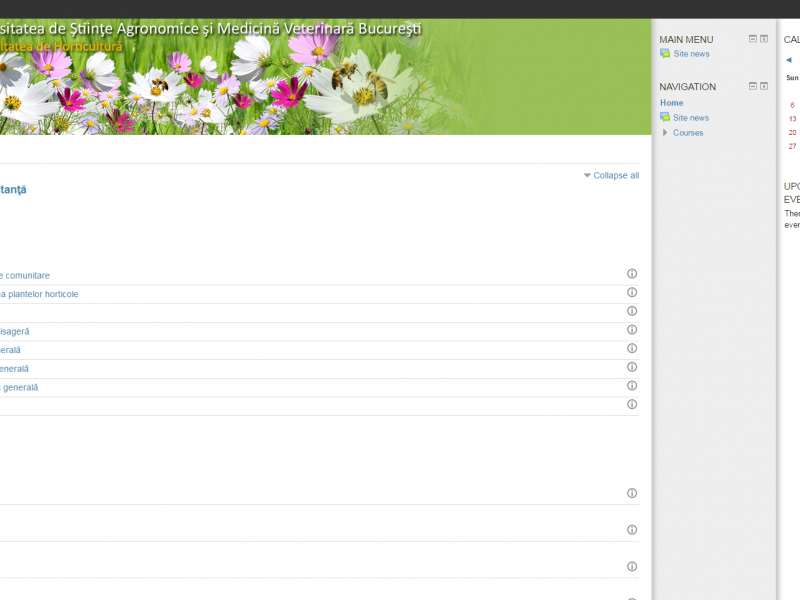Click the Site news forum icon in Main Menu

tap(665, 54)
